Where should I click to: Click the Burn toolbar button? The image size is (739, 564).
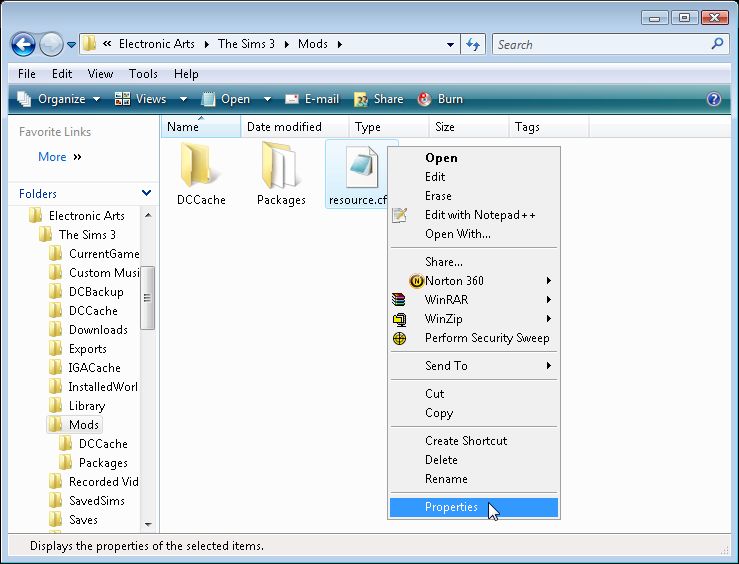pyautogui.click(x=440, y=99)
